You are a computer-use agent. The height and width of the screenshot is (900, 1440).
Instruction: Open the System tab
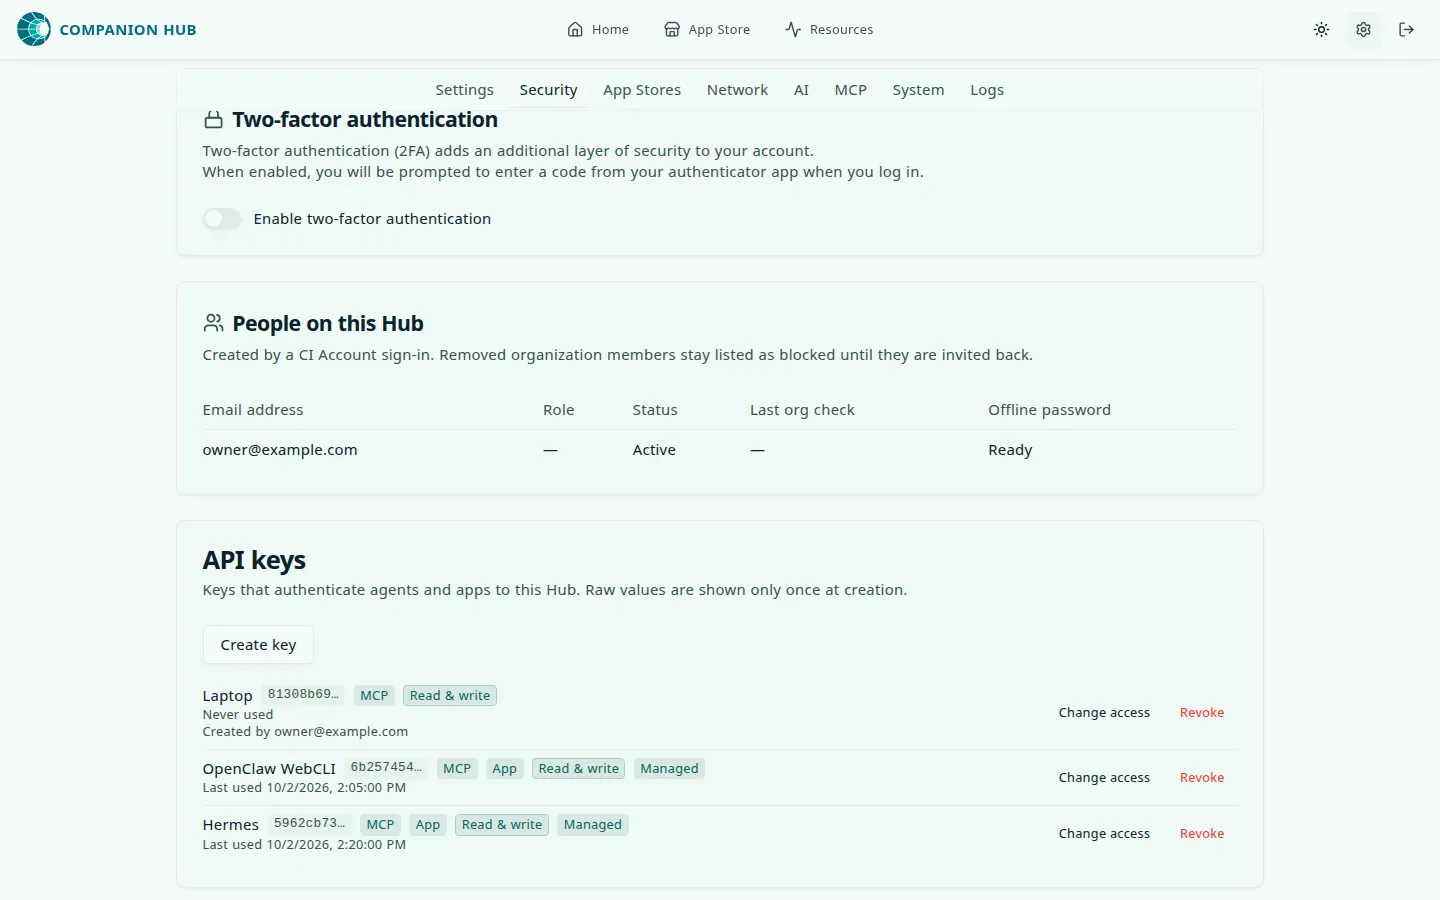918,90
